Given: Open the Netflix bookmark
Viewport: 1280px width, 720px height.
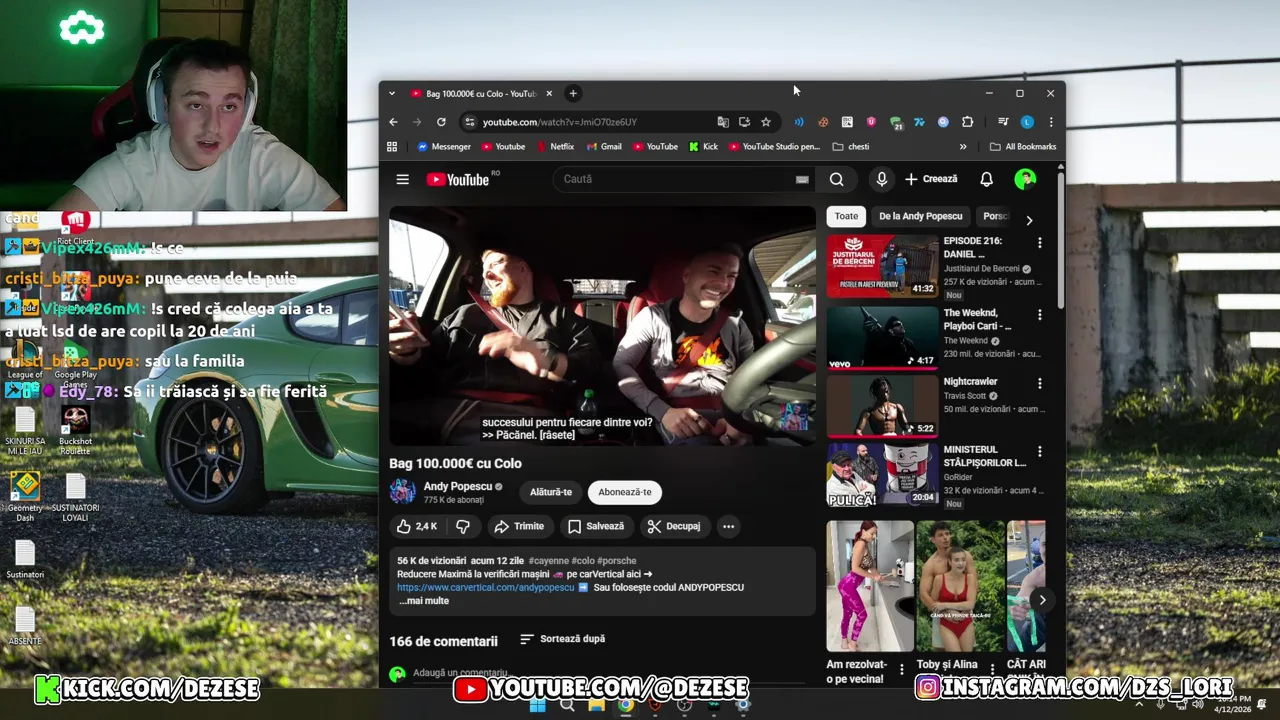Looking at the screenshot, I should point(554,147).
